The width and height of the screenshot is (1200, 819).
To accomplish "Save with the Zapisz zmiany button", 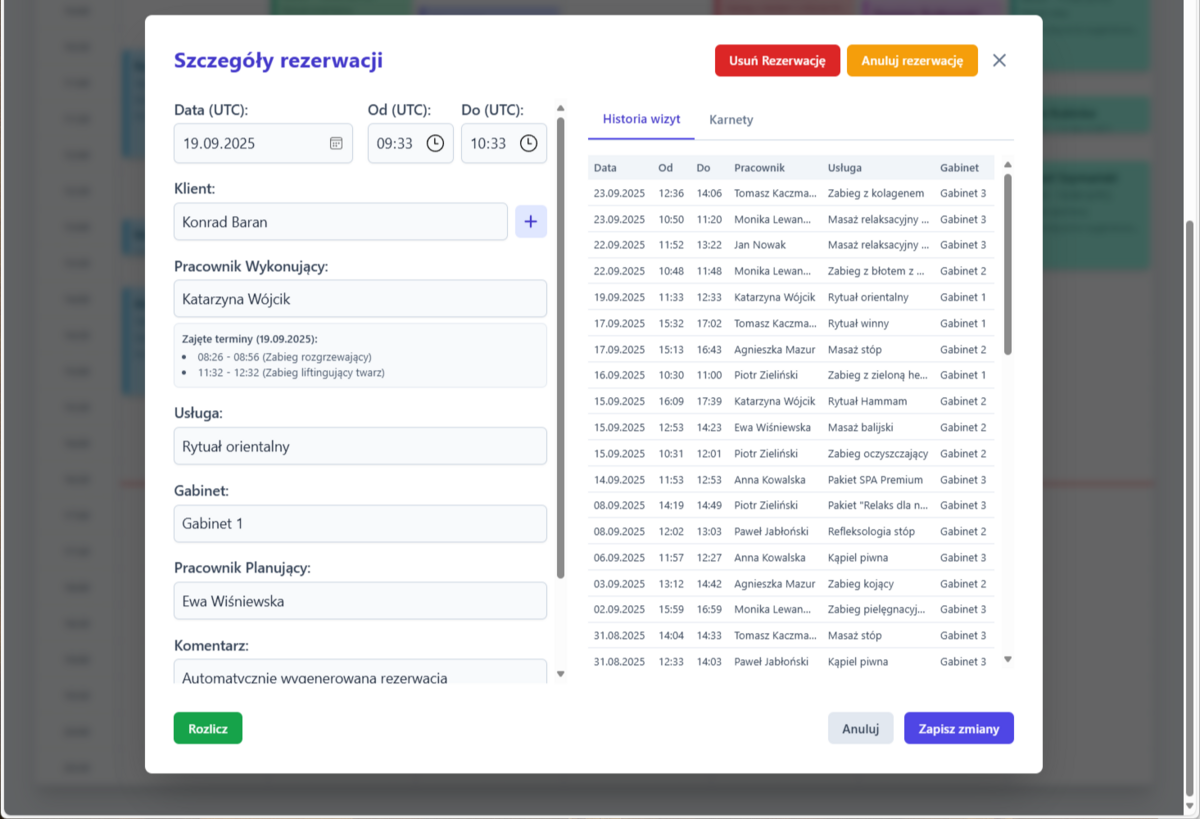I will tap(958, 728).
